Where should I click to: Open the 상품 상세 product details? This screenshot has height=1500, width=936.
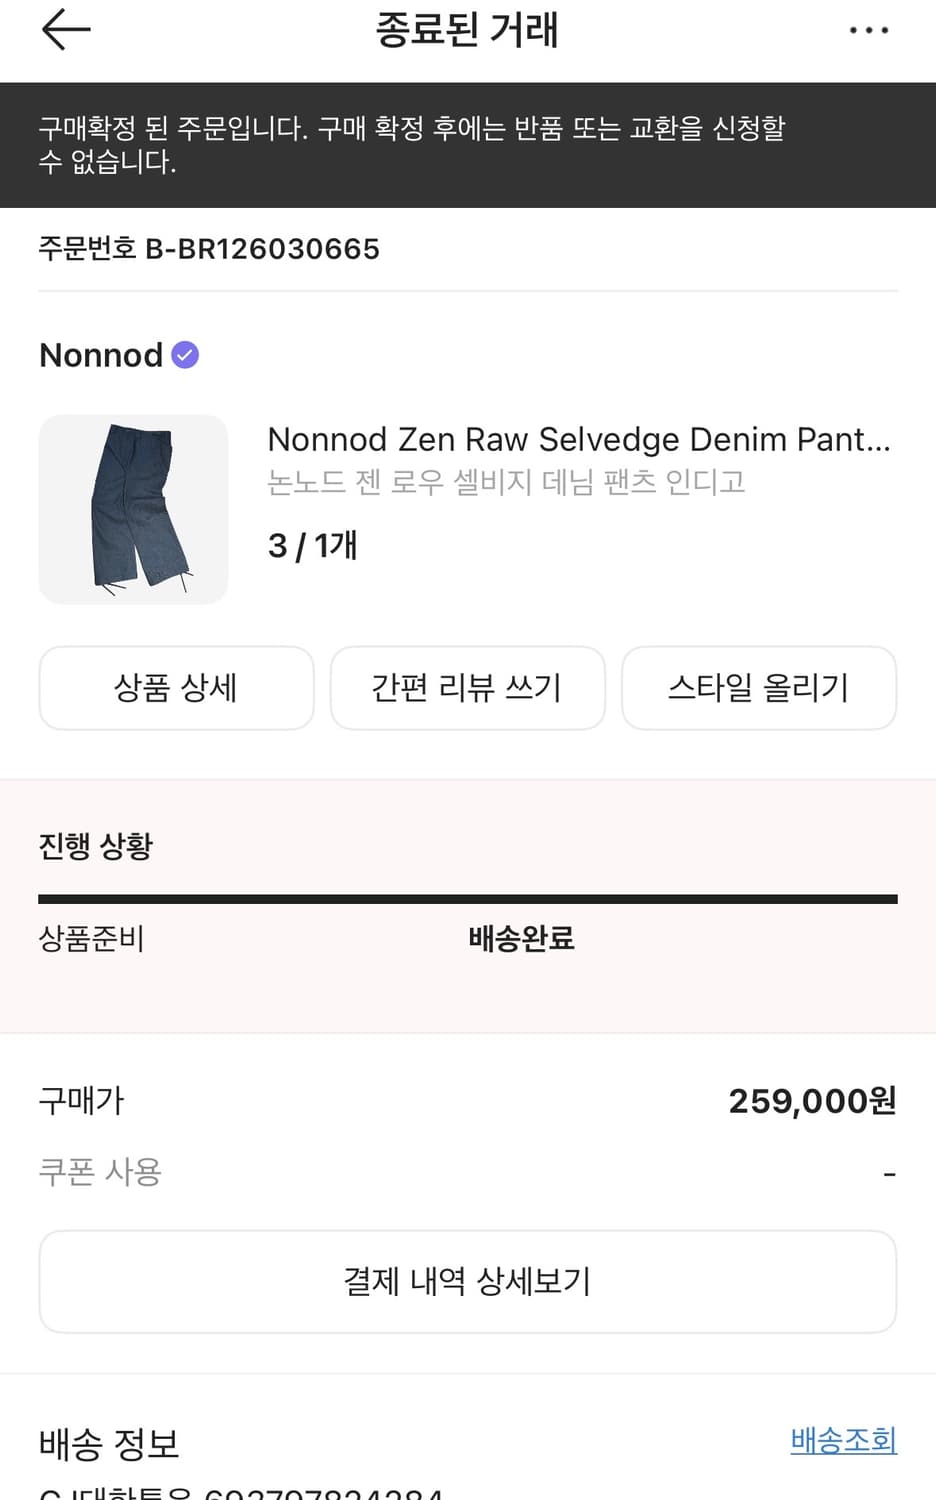(x=176, y=688)
